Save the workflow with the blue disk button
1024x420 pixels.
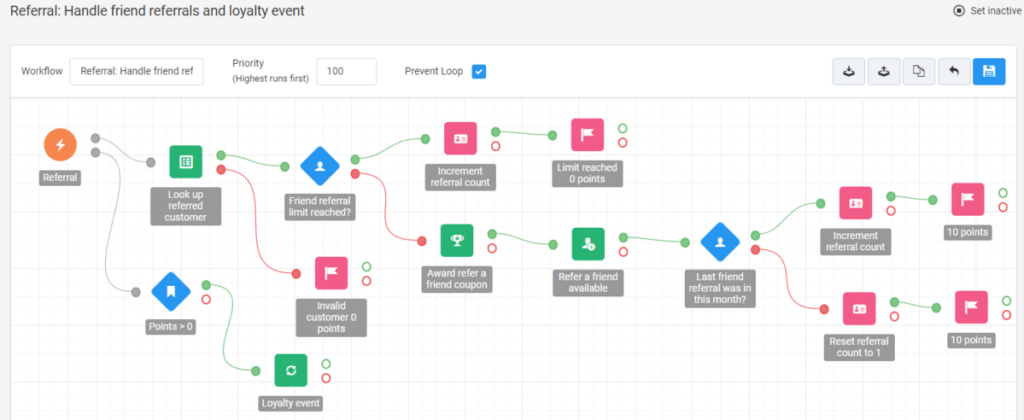tap(989, 71)
